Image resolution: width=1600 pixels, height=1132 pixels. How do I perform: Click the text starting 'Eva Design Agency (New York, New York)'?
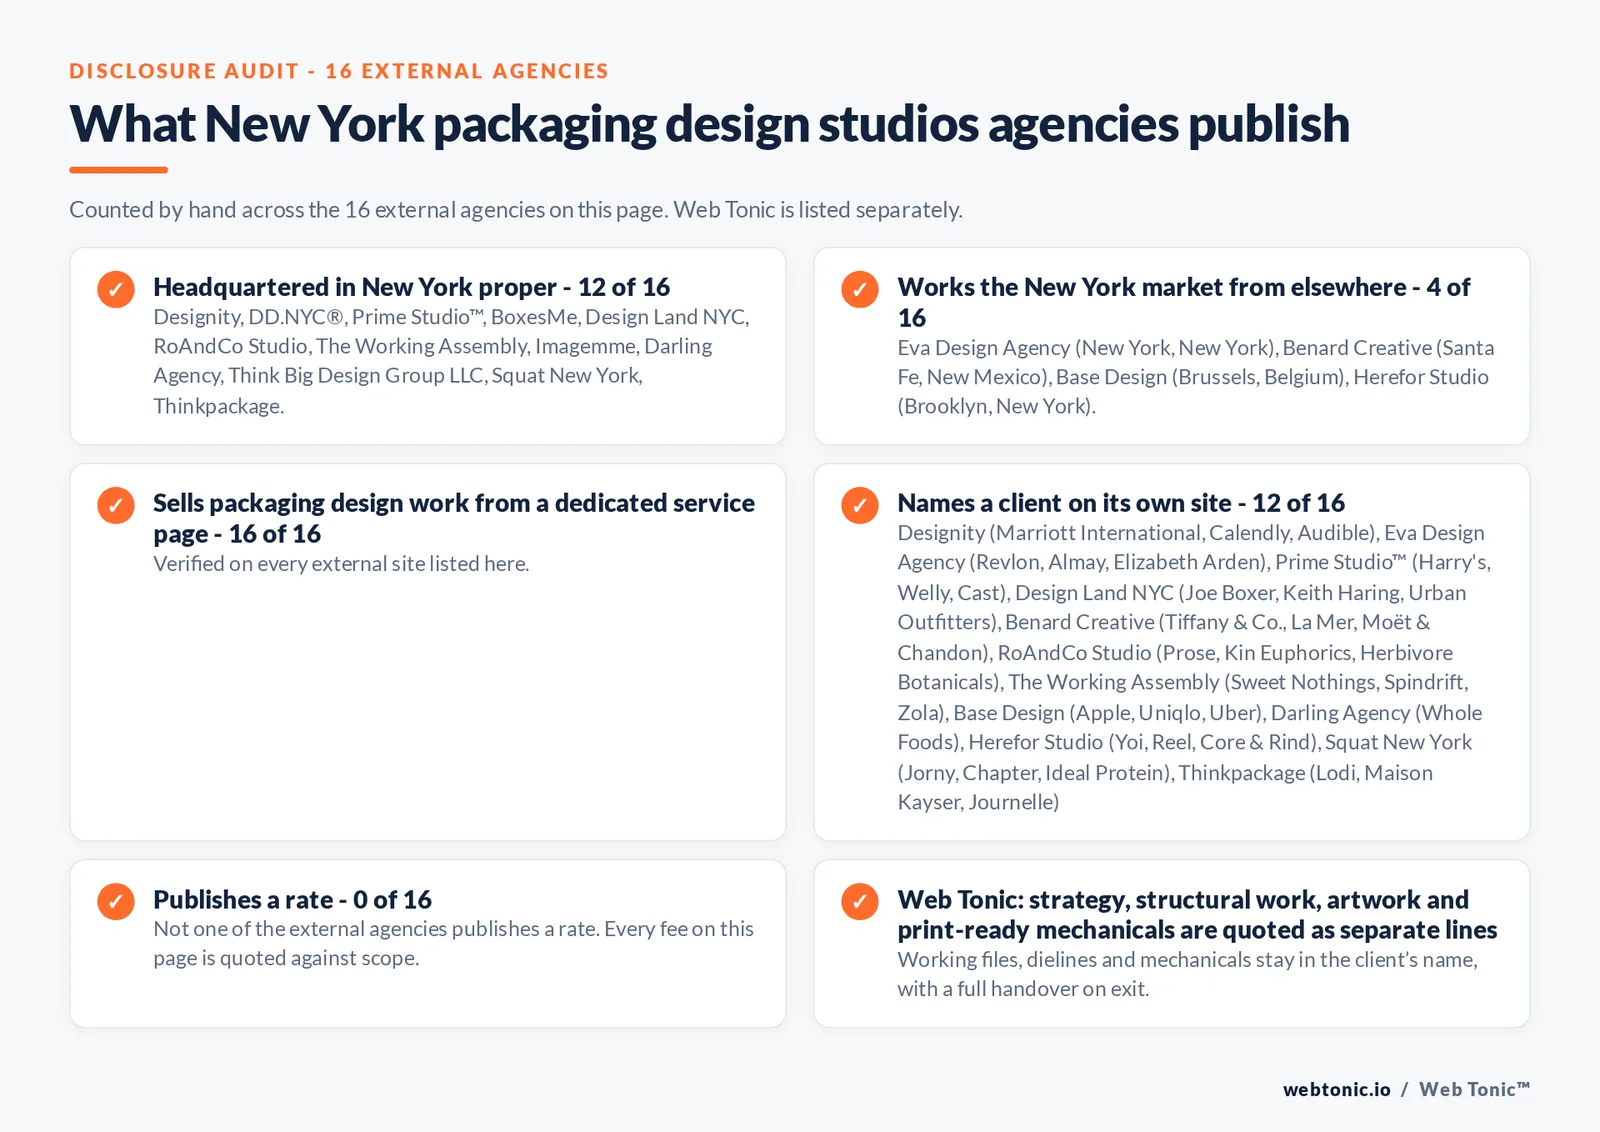point(1196,377)
